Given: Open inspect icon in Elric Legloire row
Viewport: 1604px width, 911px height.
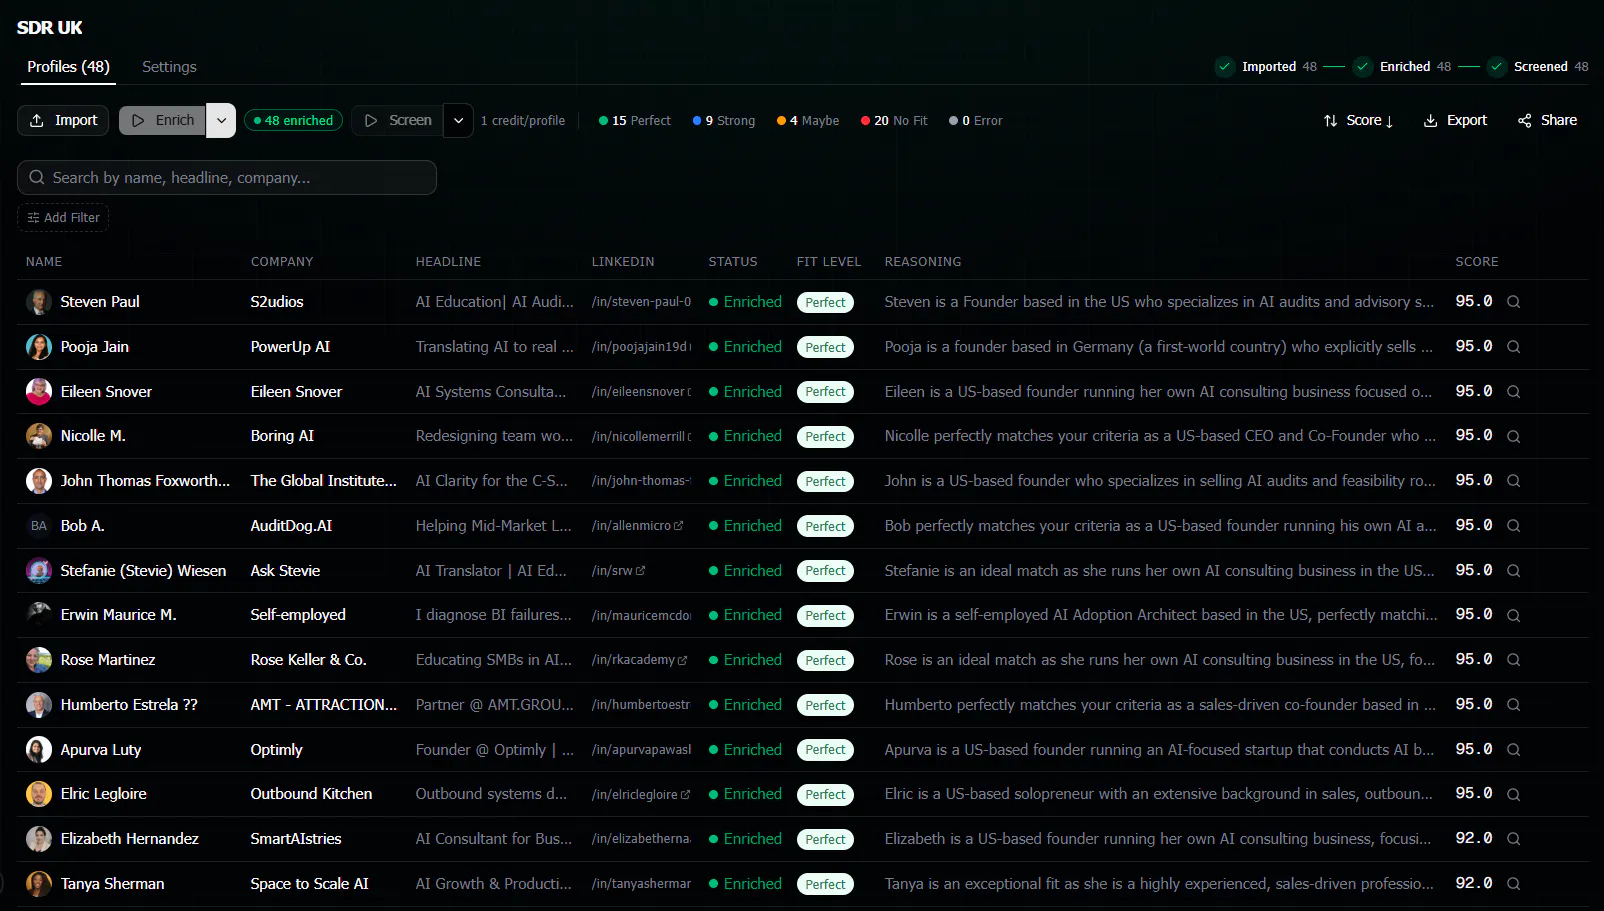Looking at the screenshot, I should (1513, 794).
